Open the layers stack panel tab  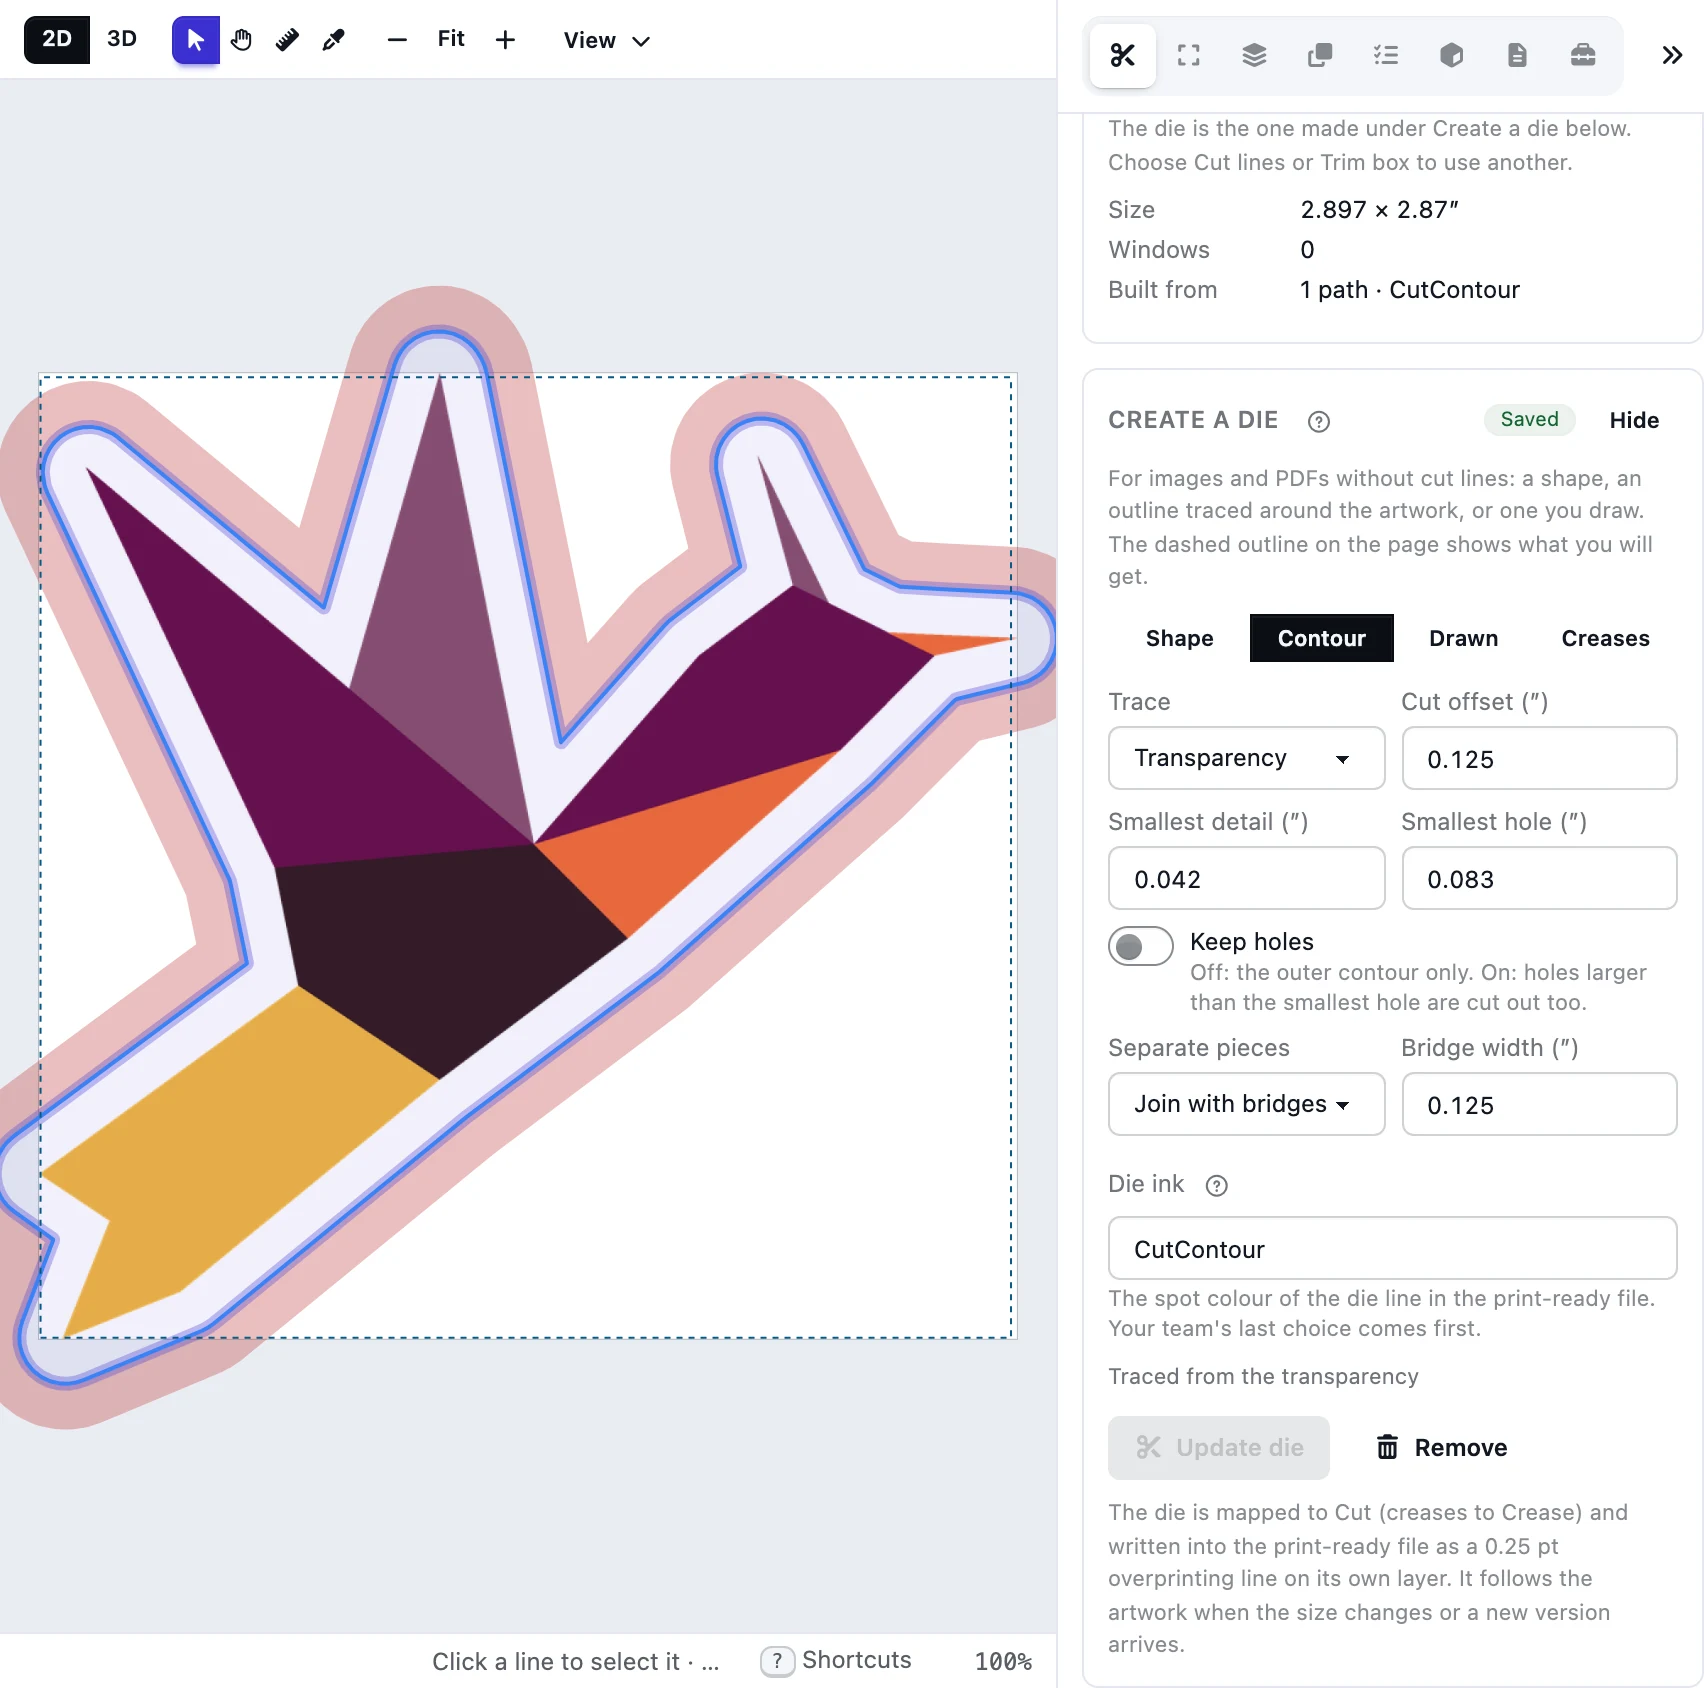[x=1254, y=55]
